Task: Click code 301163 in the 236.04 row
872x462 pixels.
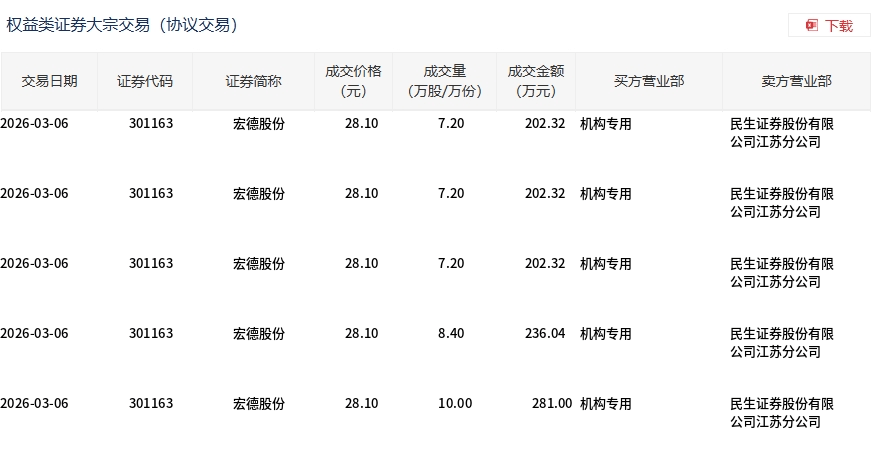Action: (x=151, y=334)
